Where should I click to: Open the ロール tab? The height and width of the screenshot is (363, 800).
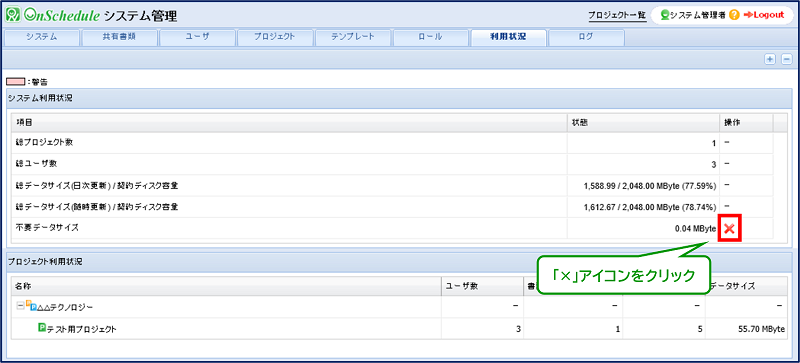(x=431, y=37)
